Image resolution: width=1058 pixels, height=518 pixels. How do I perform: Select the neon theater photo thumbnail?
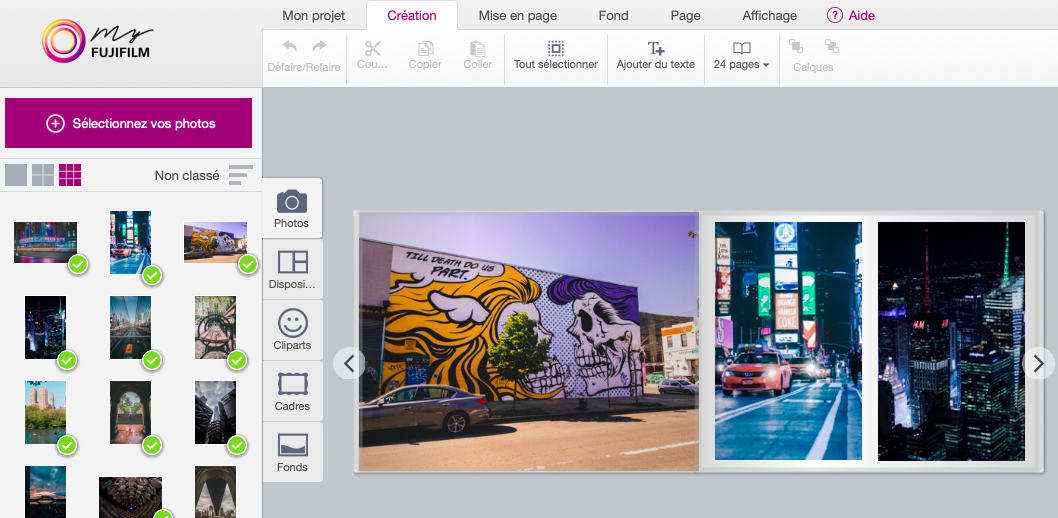click(45, 242)
